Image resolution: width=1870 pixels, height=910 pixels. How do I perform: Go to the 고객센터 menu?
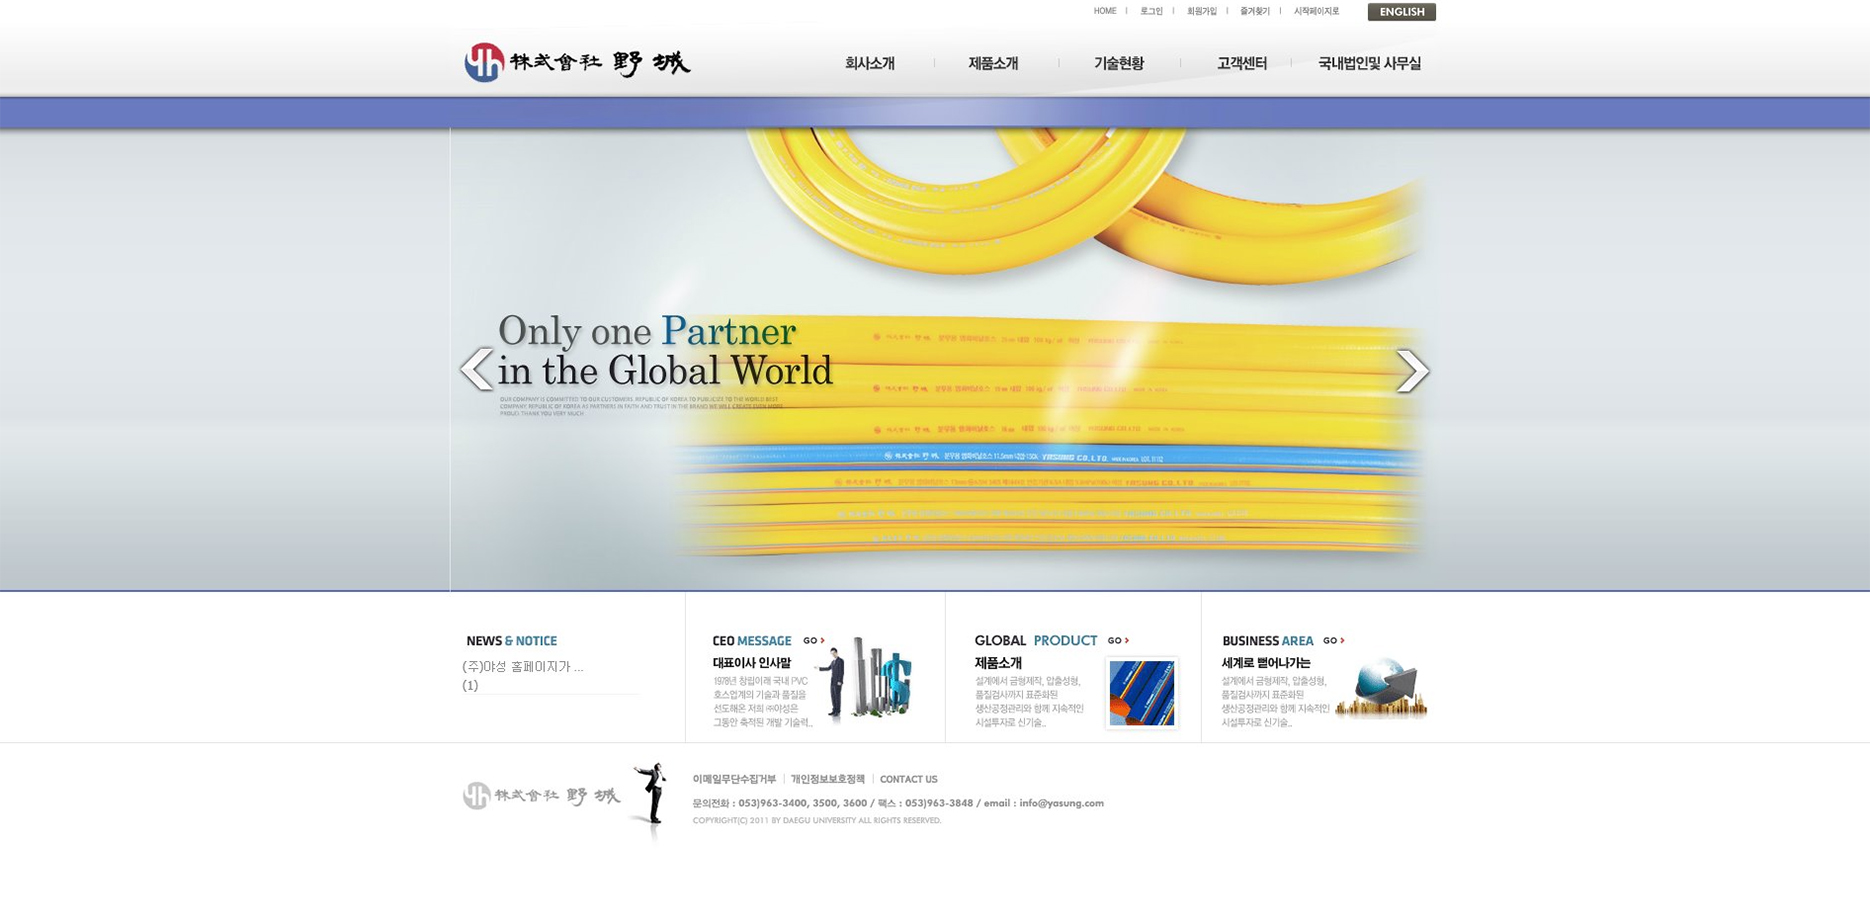coord(1241,64)
